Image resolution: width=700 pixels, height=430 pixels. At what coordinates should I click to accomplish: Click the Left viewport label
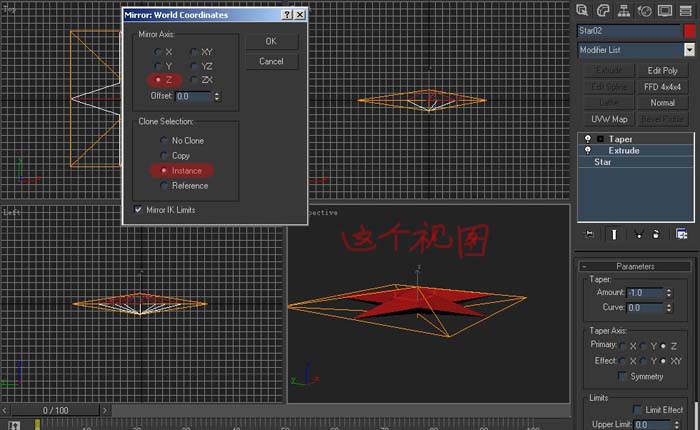[x=11, y=212]
